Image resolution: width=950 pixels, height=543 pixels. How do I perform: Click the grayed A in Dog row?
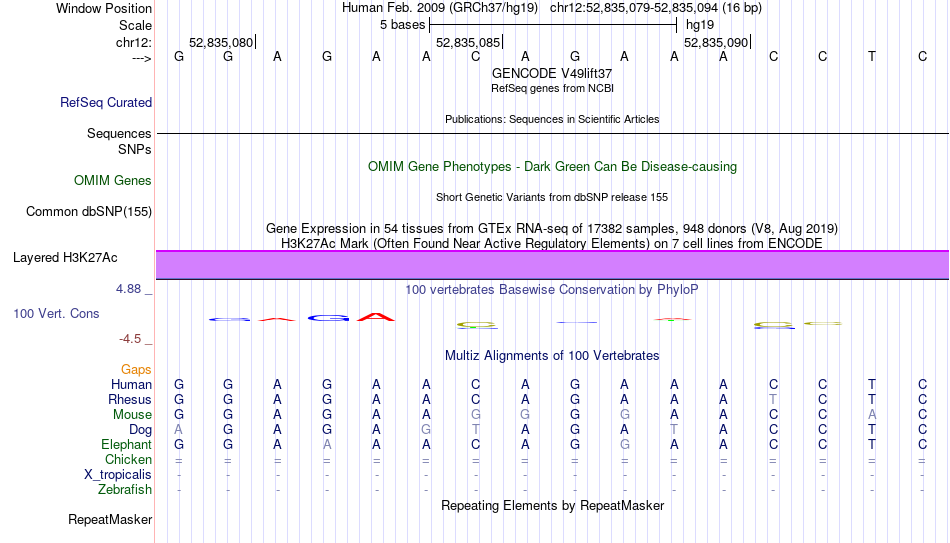click(179, 430)
